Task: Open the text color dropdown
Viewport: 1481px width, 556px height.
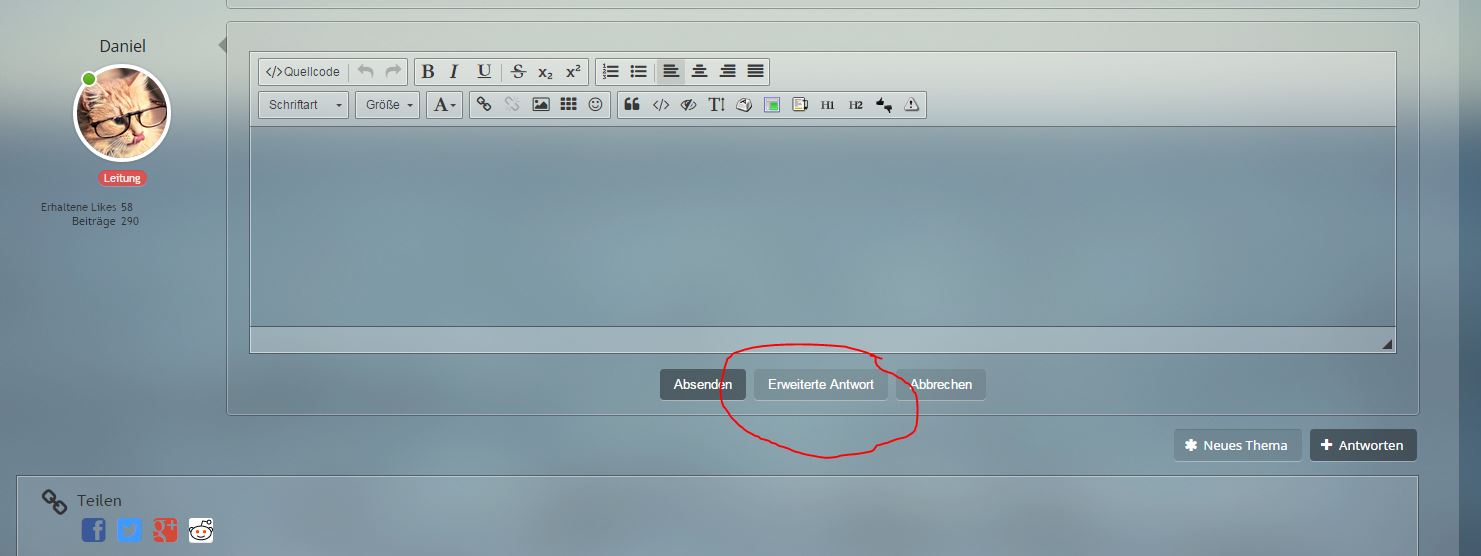Action: pyautogui.click(x=444, y=104)
